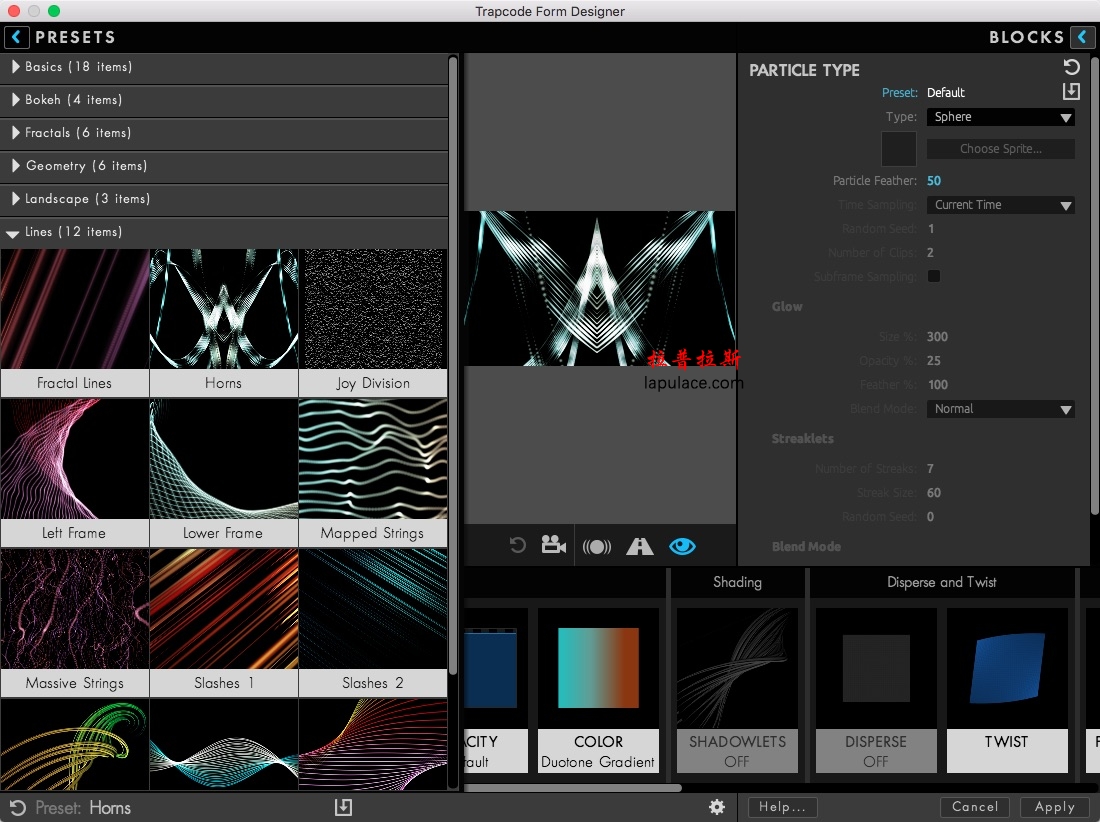Collapse the Presets panel with back arrow
Screen dimensions: 1100x822
coord(17,36)
